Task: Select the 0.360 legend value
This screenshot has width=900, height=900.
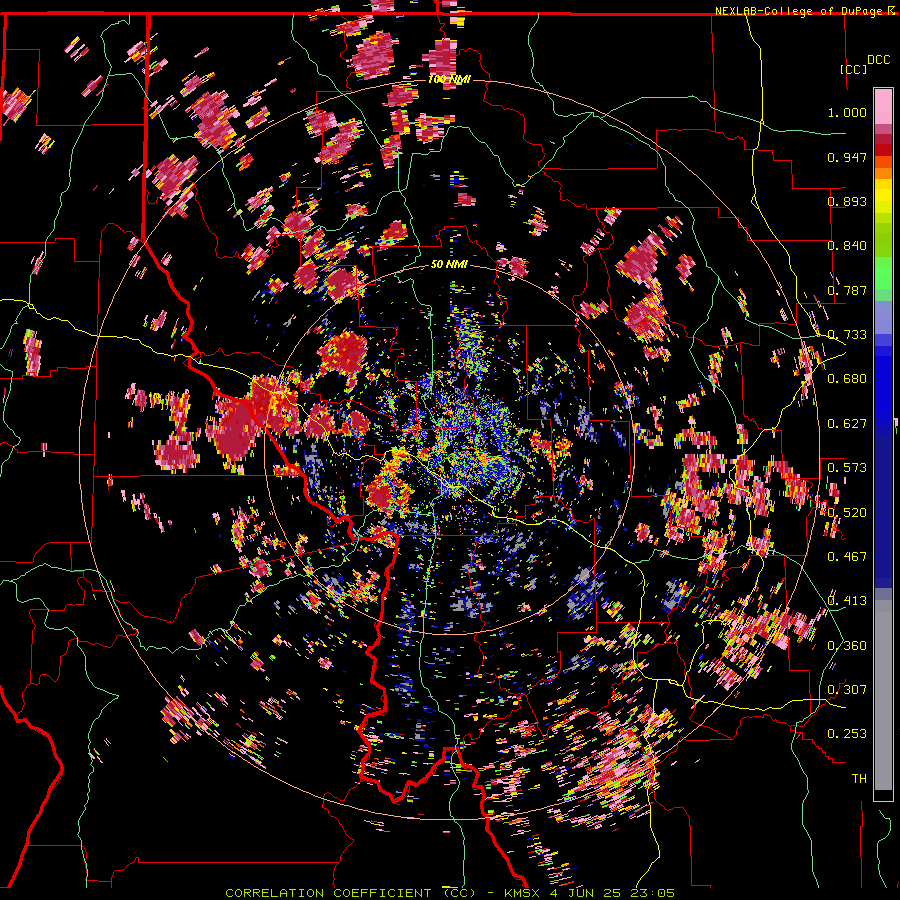Action: [847, 646]
